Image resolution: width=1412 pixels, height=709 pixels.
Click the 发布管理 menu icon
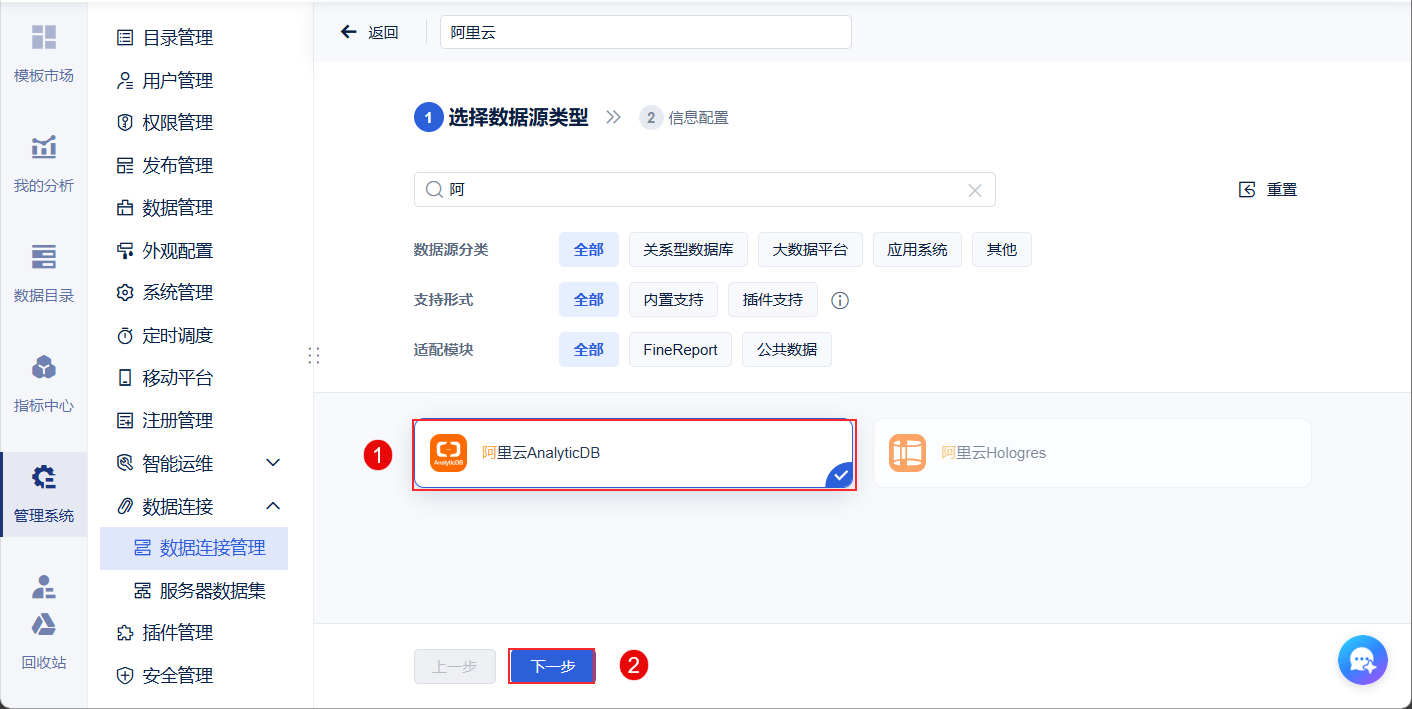pos(125,166)
